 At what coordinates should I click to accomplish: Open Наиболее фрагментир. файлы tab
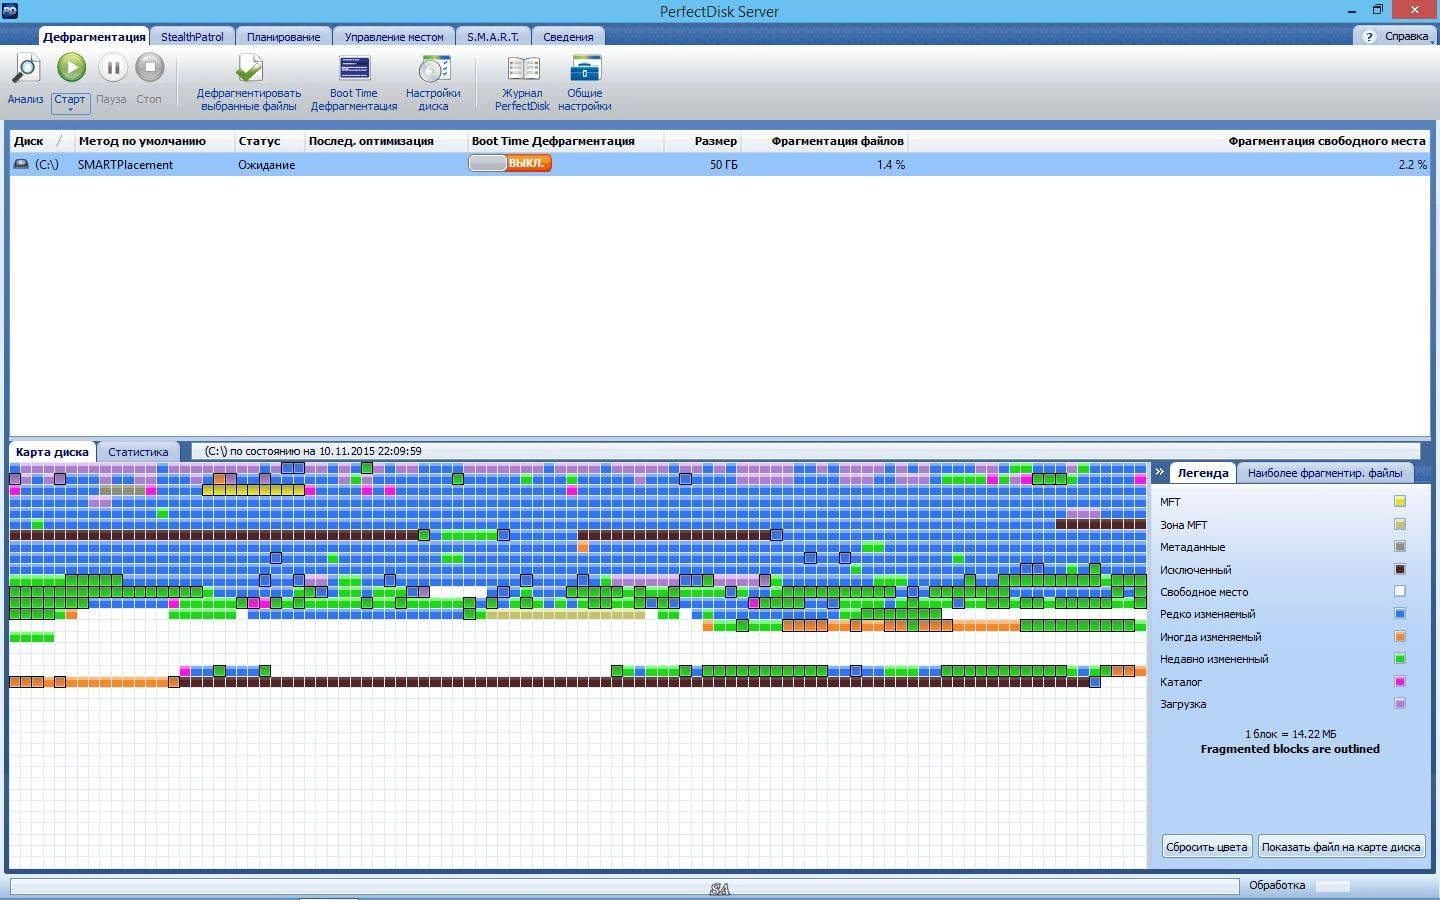1324,473
